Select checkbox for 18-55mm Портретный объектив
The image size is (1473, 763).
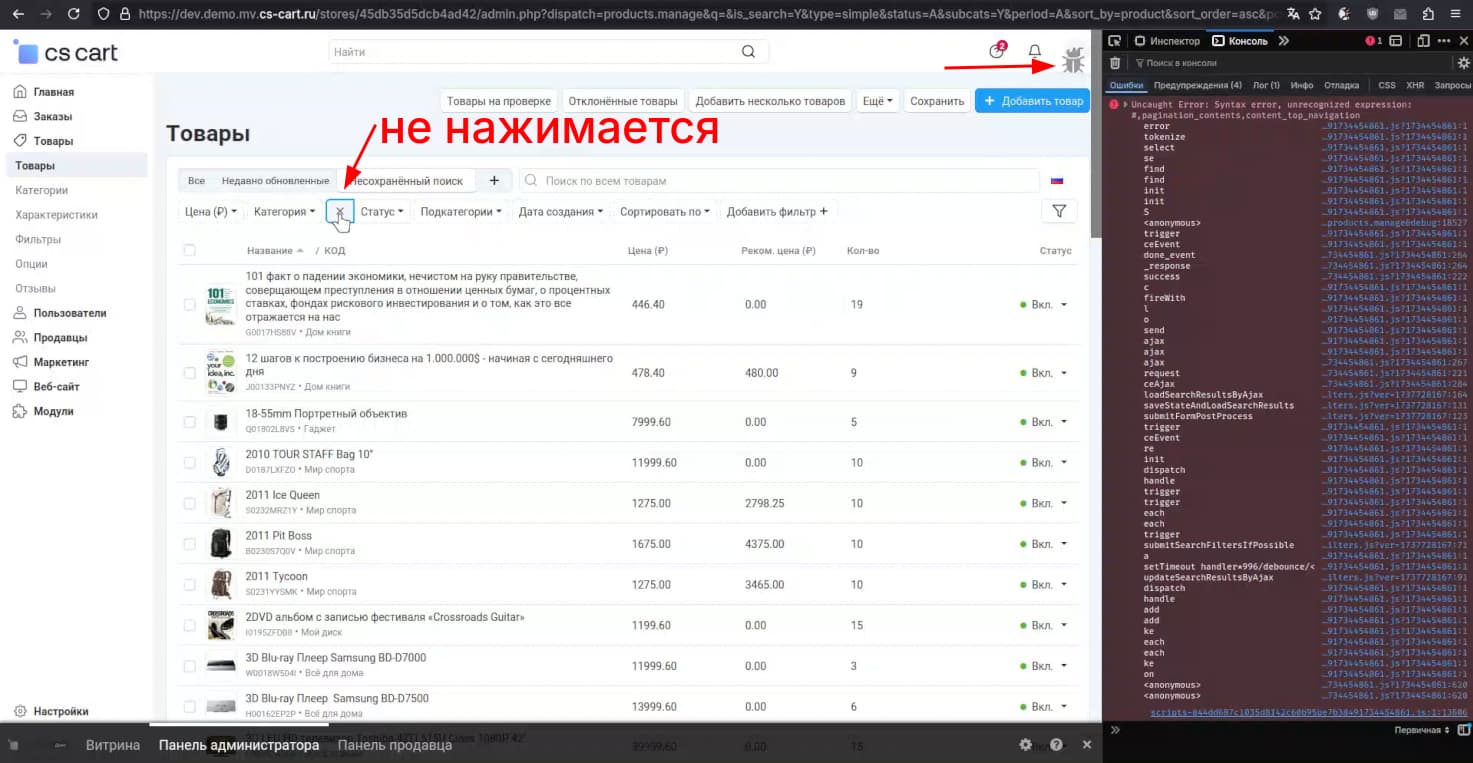[x=190, y=422]
